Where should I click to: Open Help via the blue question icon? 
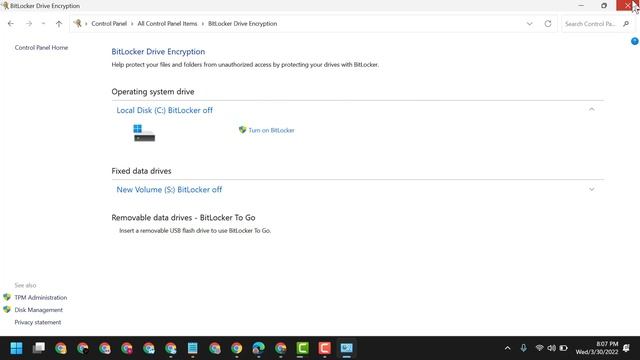coord(635,41)
